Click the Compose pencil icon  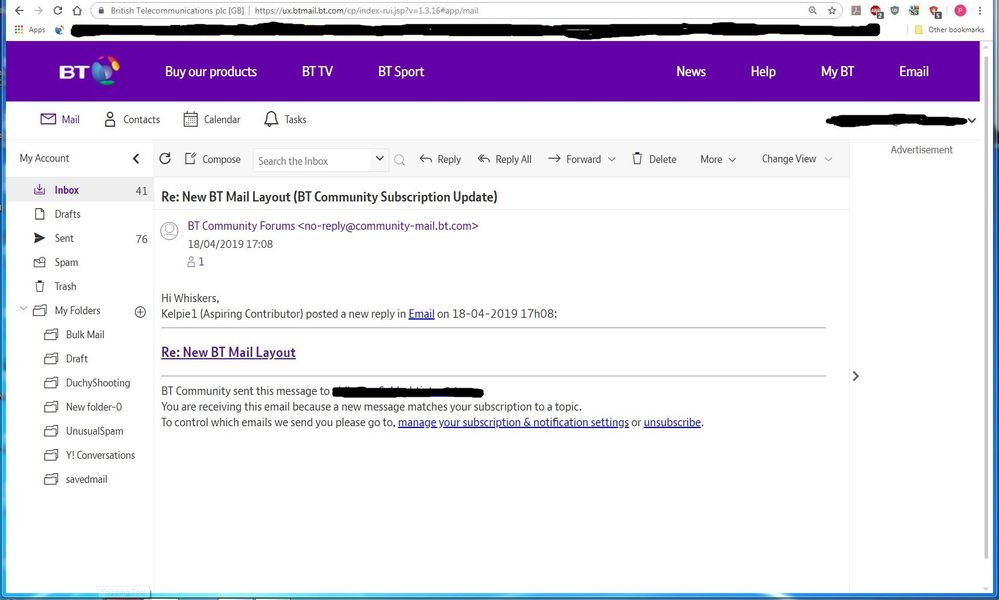click(191, 159)
